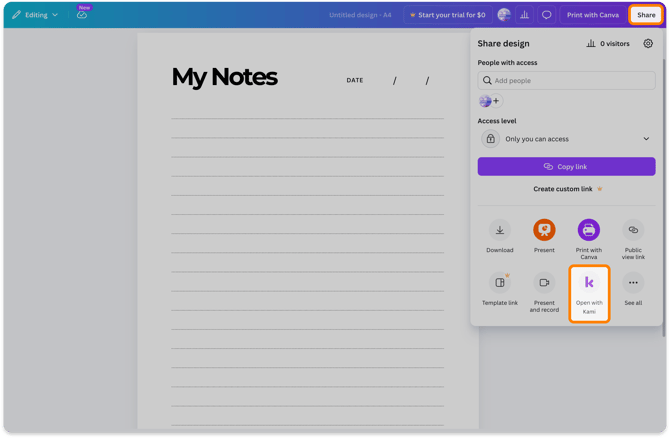670x438 pixels.
Task: Click the lock icon in Access level
Action: pyautogui.click(x=491, y=139)
